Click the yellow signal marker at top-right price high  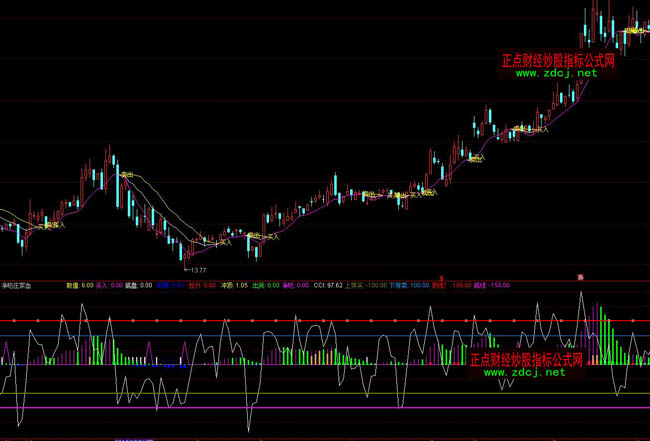(632, 31)
